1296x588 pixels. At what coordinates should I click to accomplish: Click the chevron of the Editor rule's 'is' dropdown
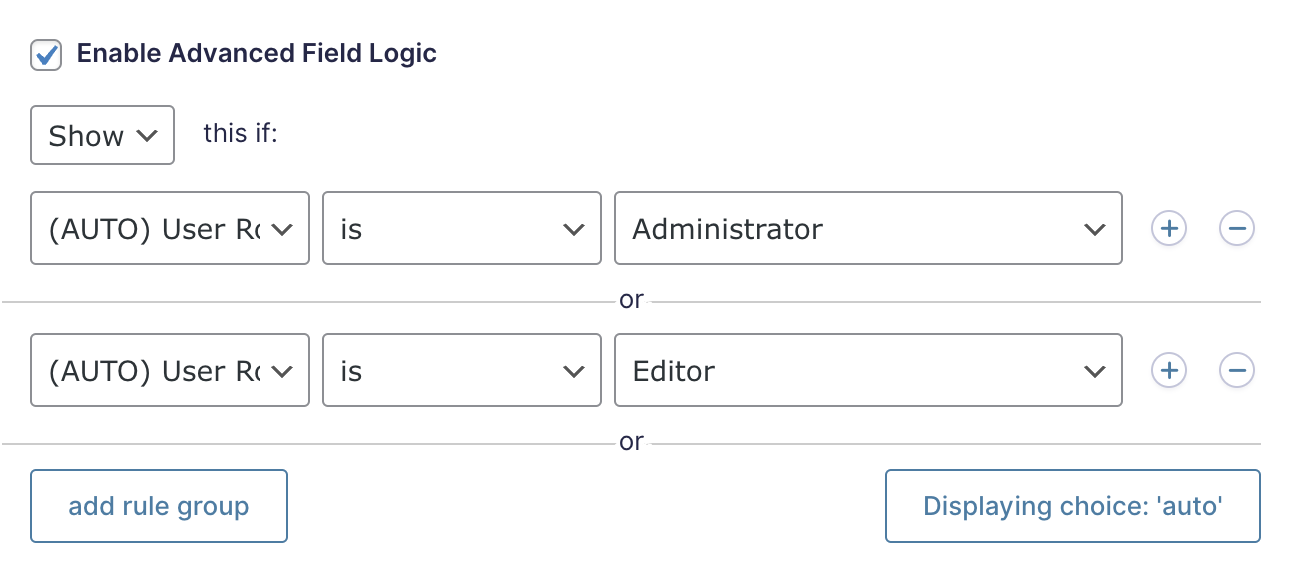tap(574, 371)
